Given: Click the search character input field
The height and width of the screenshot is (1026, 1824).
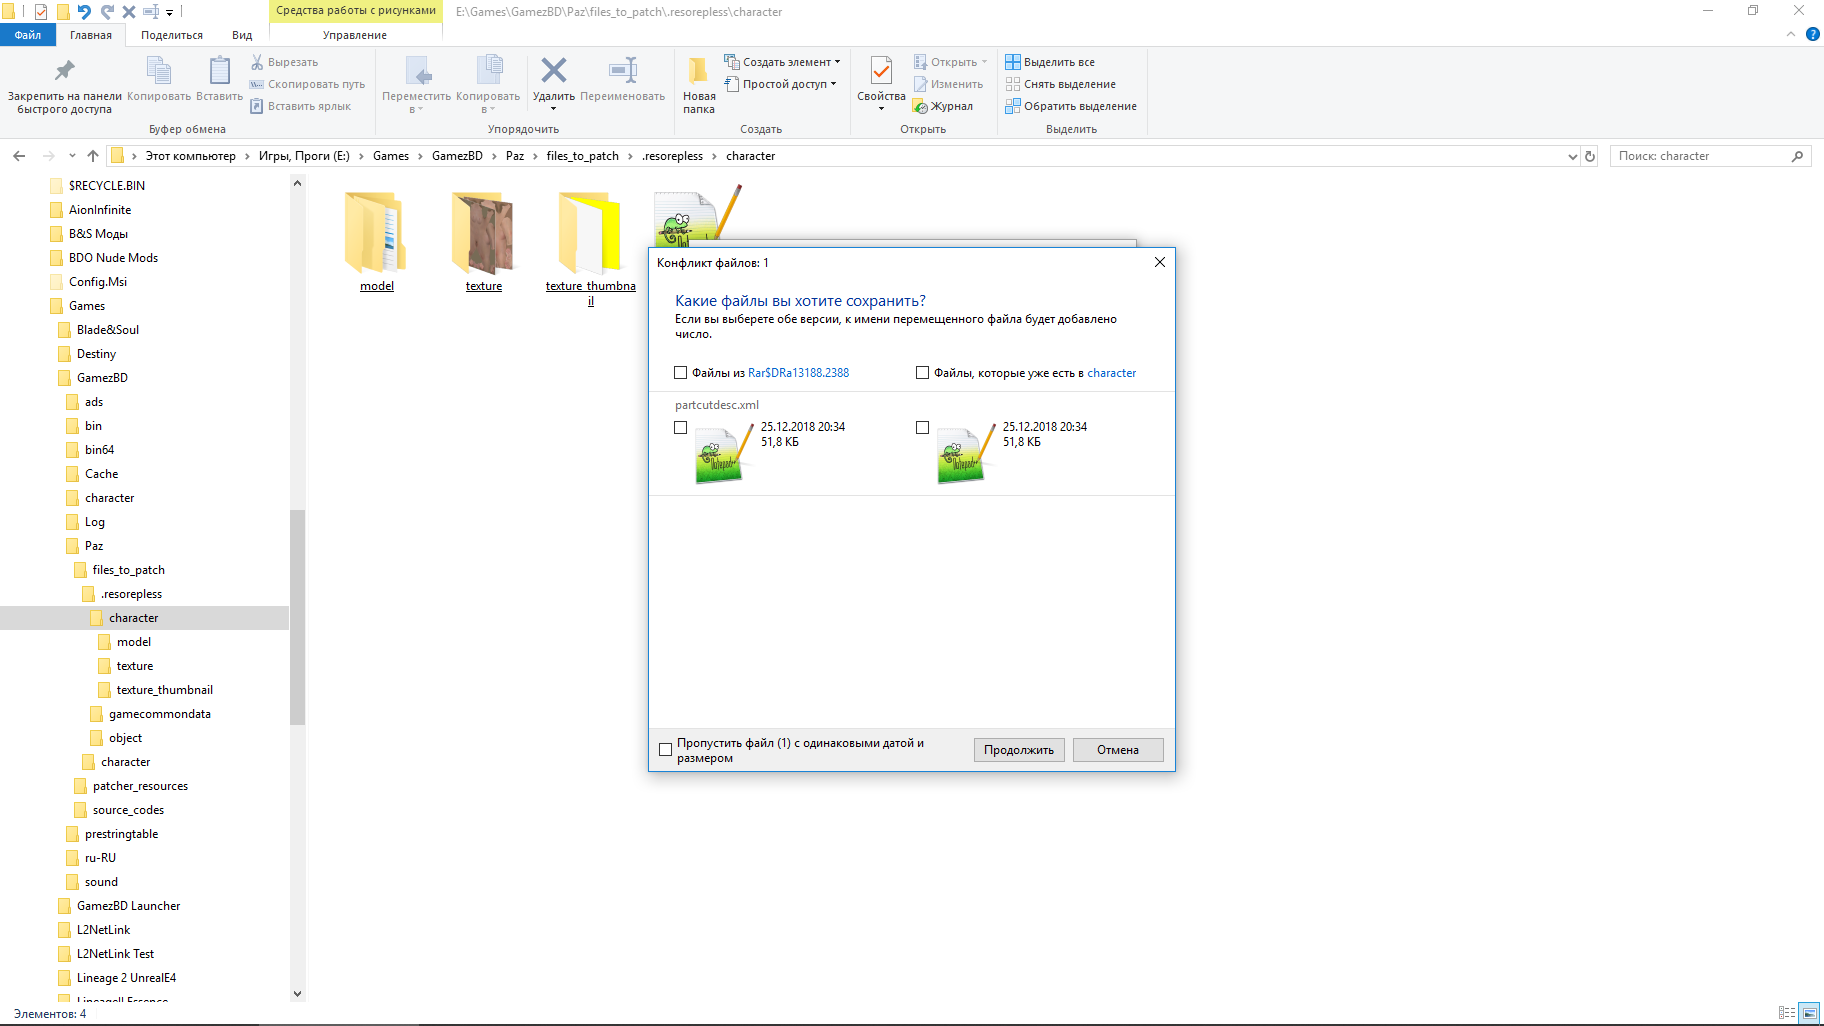Looking at the screenshot, I should click(1700, 156).
